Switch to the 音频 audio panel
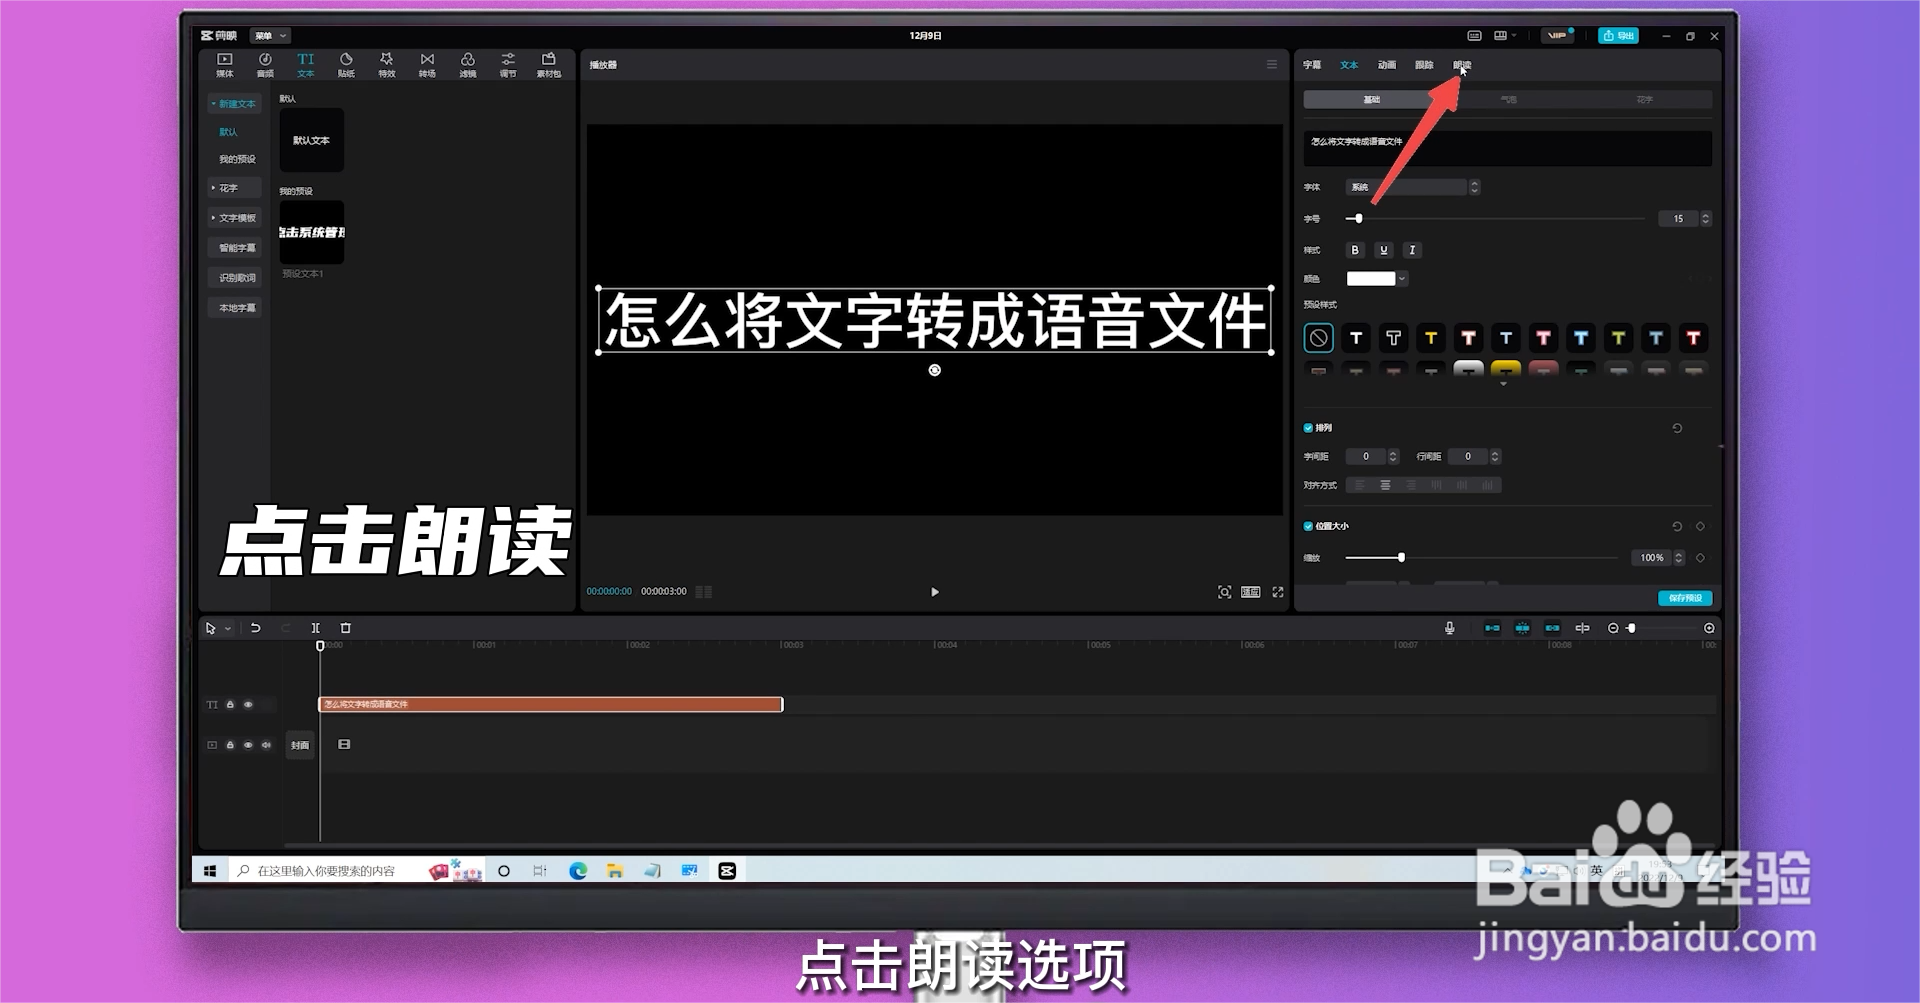The width and height of the screenshot is (1920, 1003). point(264,64)
